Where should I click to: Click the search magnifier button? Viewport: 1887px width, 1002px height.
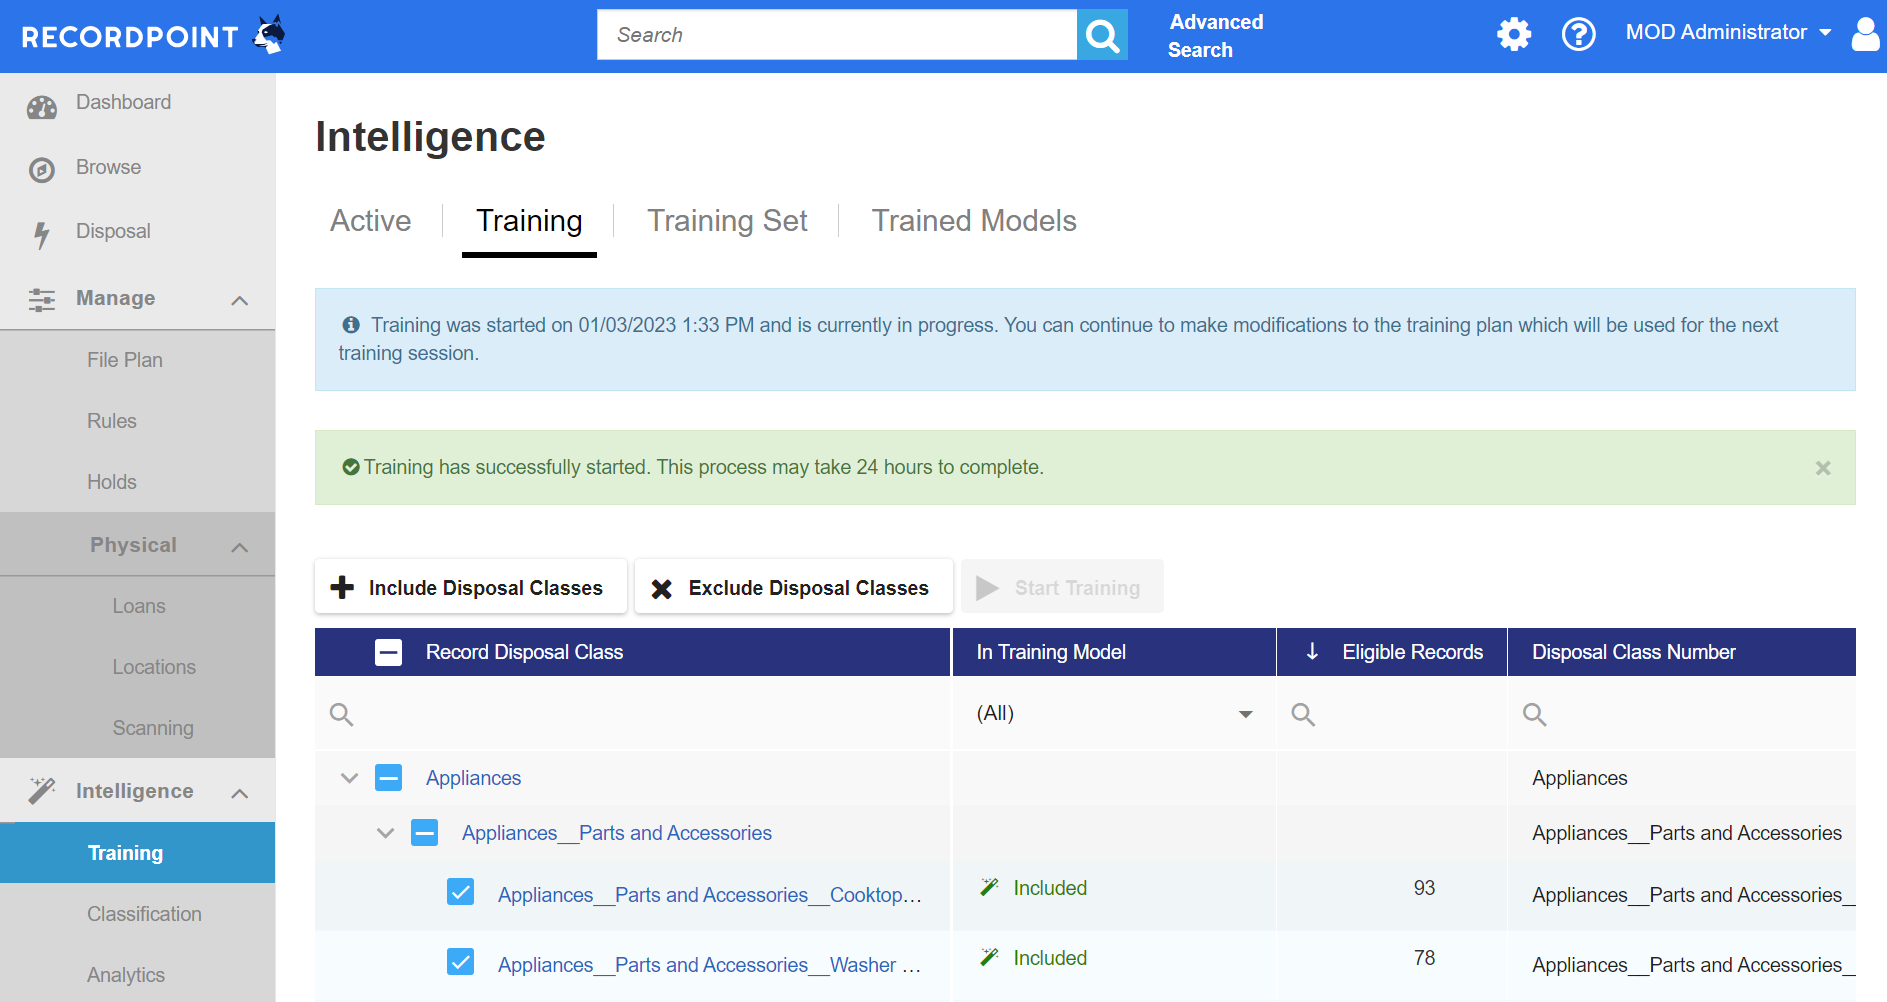(x=1102, y=34)
